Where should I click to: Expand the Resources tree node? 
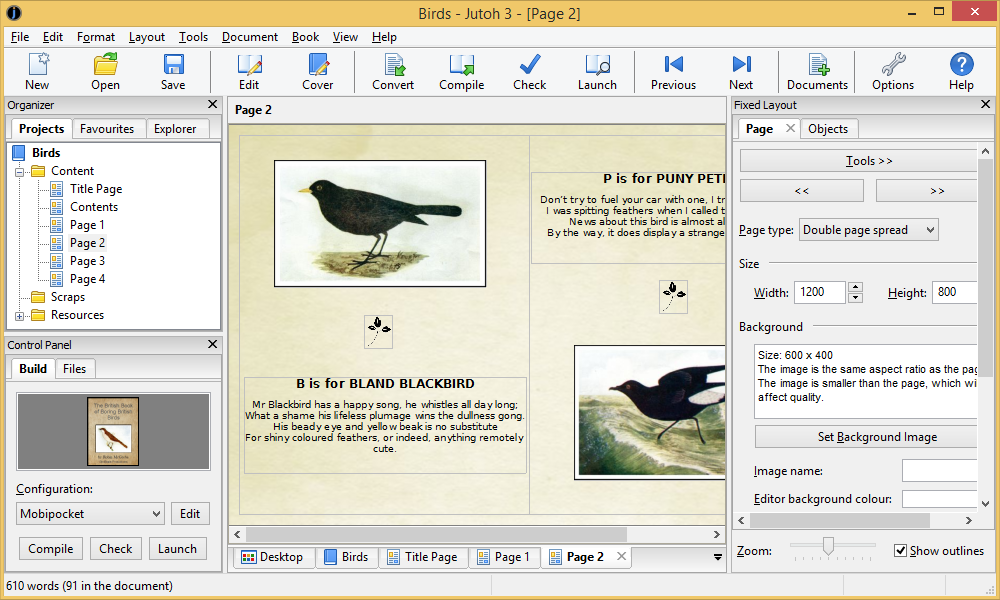(20, 314)
